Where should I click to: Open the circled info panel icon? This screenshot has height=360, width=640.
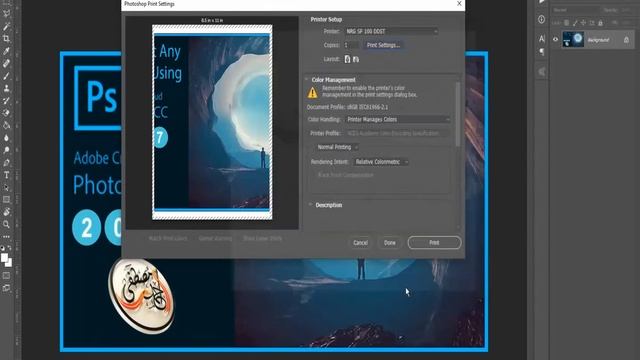(x=542, y=19)
